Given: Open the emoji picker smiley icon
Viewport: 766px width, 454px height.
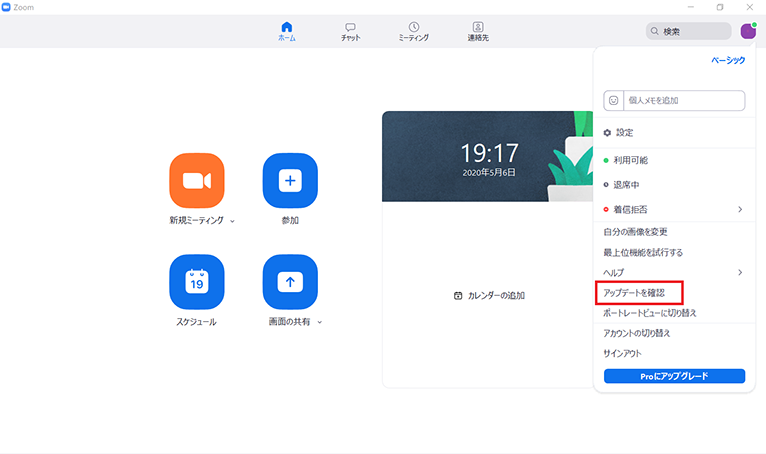Looking at the screenshot, I should (614, 100).
